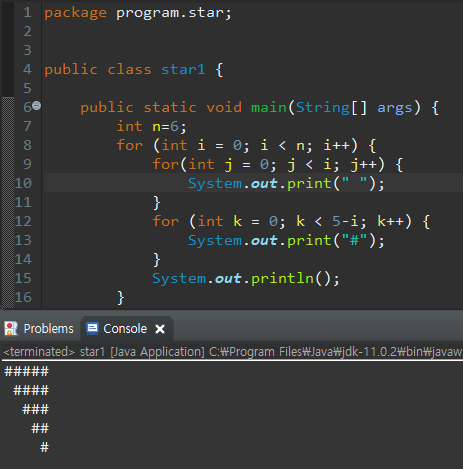Click the class name star1

(x=183, y=69)
